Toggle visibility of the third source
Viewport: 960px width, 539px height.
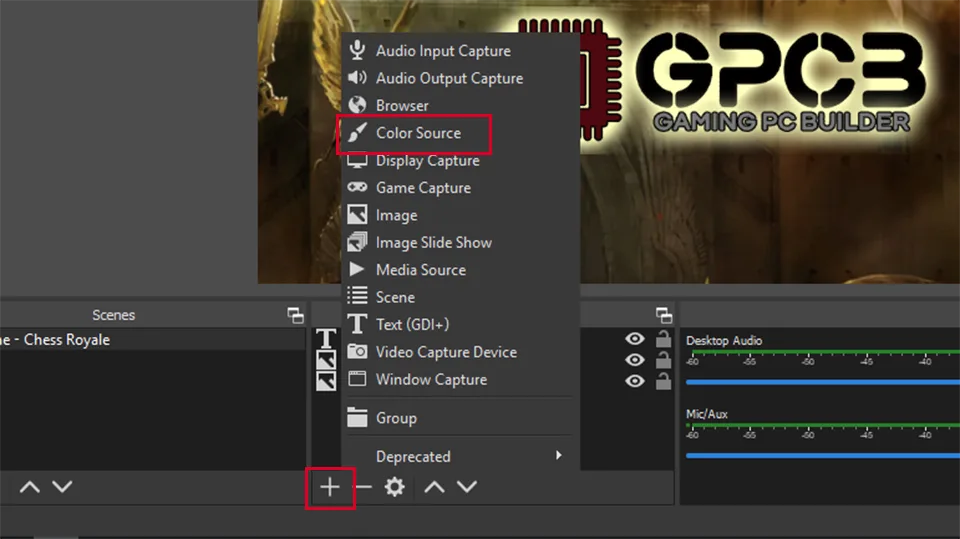pos(635,381)
